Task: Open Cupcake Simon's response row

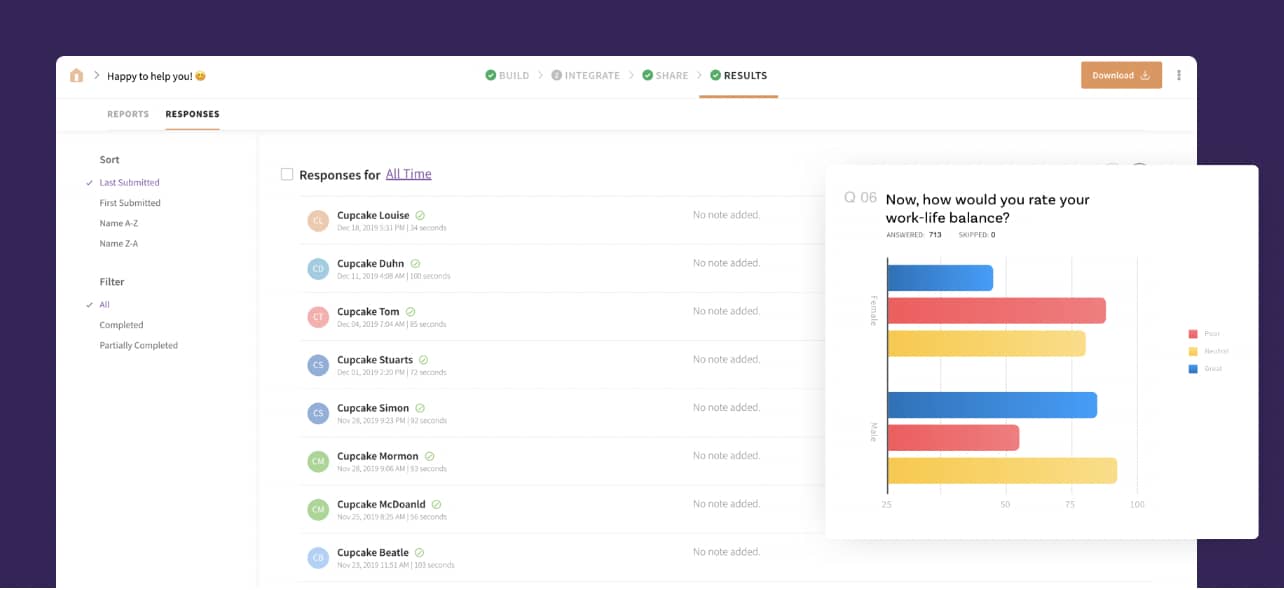Action: tap(372, 408)
